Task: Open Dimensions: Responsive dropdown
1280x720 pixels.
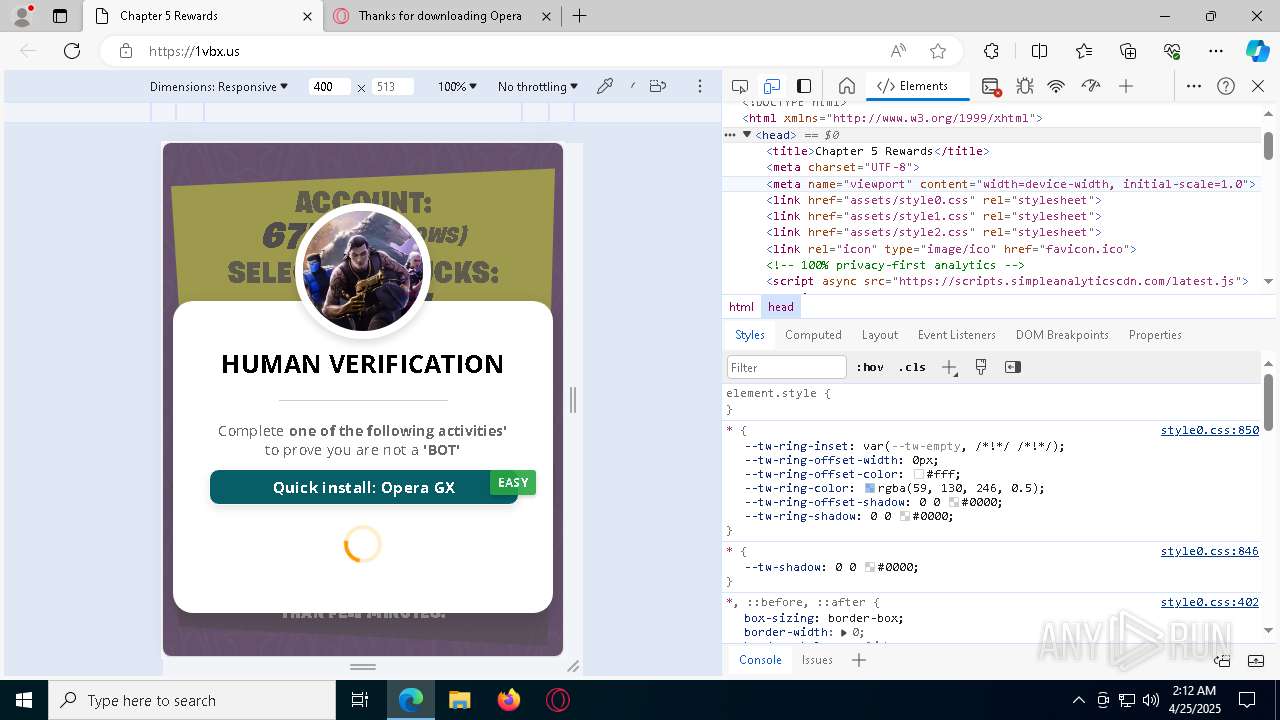Action: (x=218, y=87)
